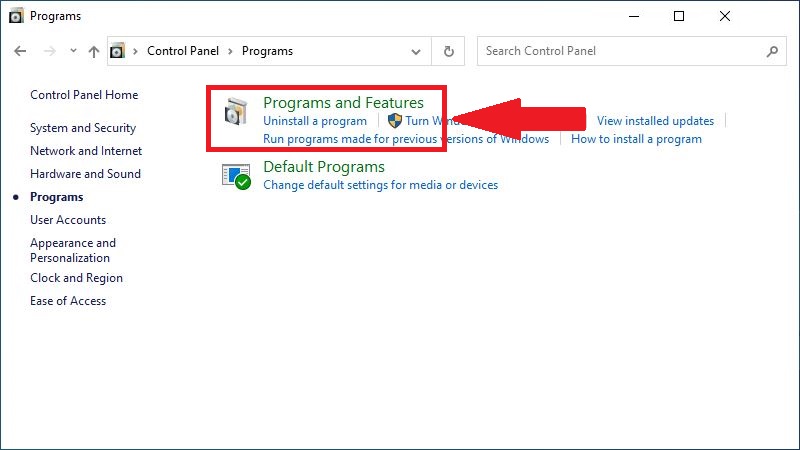Select Hardware and Sound category
Viewport: 800px width, 450px height.
pos(85,174)
